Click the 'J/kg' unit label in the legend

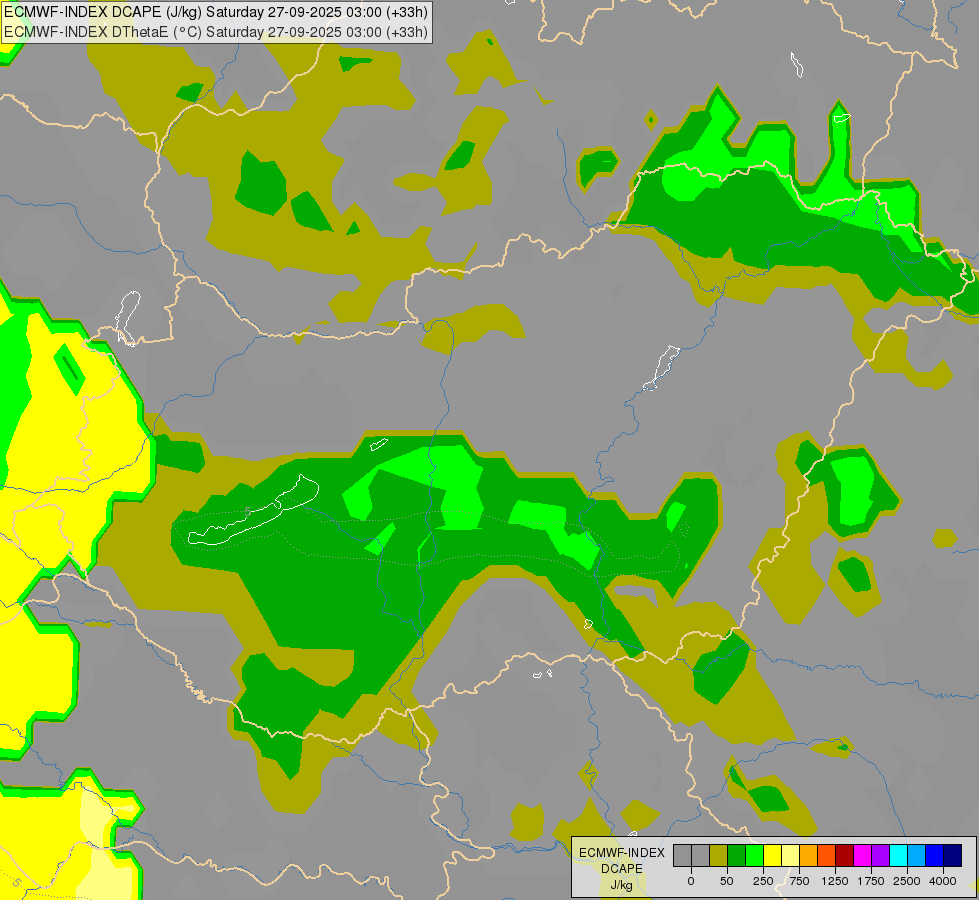click(621, 886)
